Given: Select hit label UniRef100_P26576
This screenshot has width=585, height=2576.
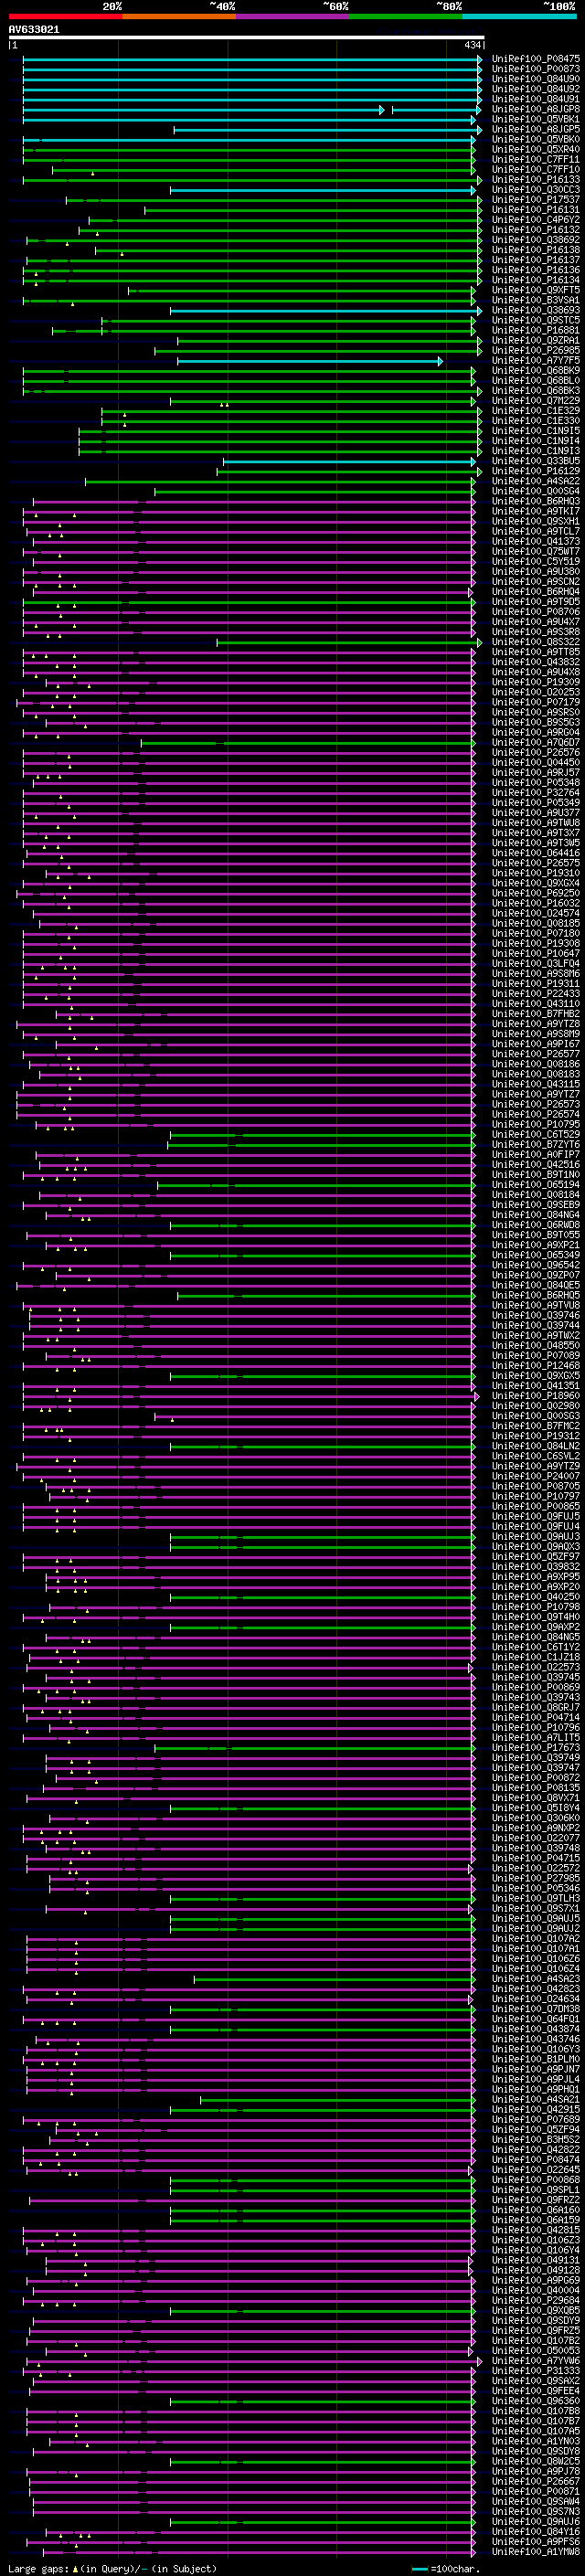Looking at the screenshot, I should 535,753.
